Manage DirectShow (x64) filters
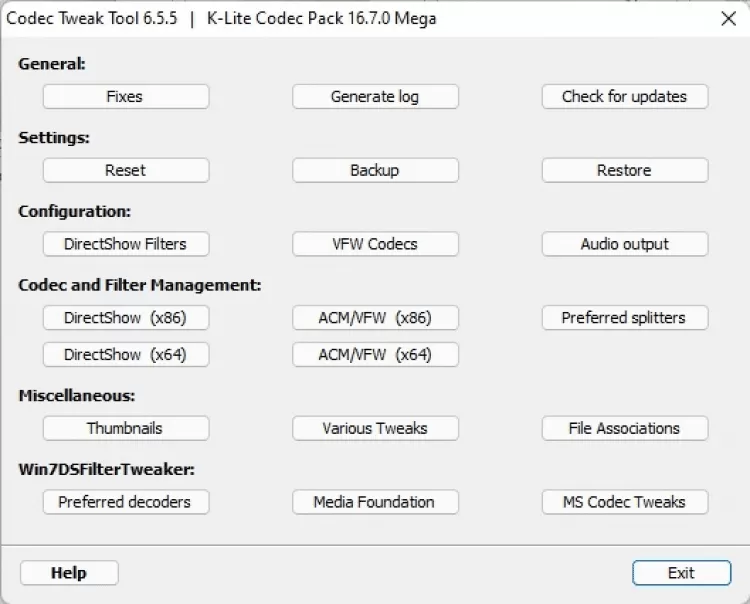 pos(125,355)
